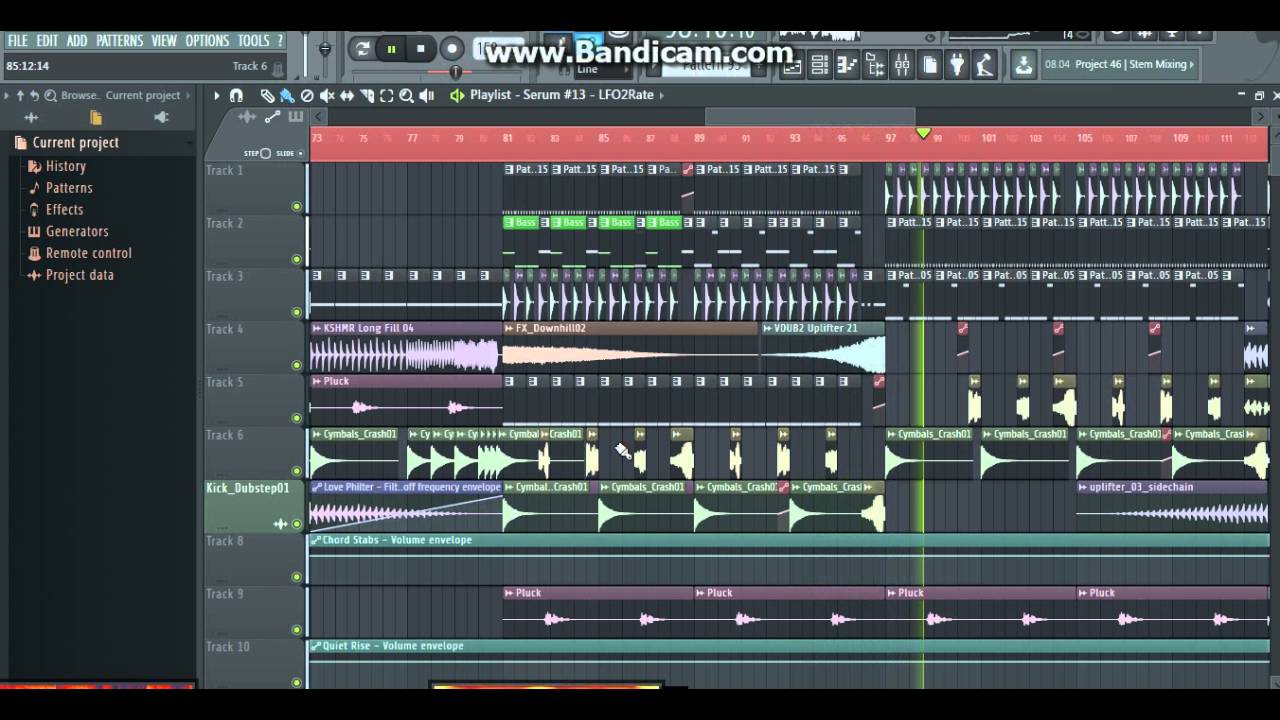
Task: Switch the browser to the current project files tab
Action: tap(96, 117)
